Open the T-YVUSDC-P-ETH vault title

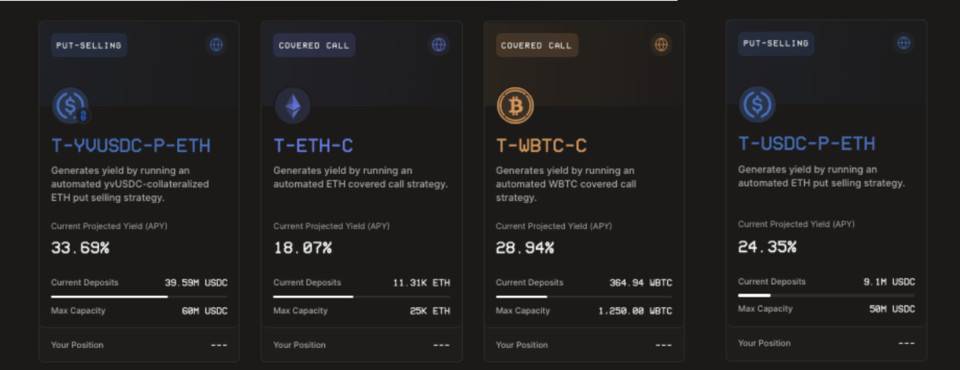click(x=130, y=145)
